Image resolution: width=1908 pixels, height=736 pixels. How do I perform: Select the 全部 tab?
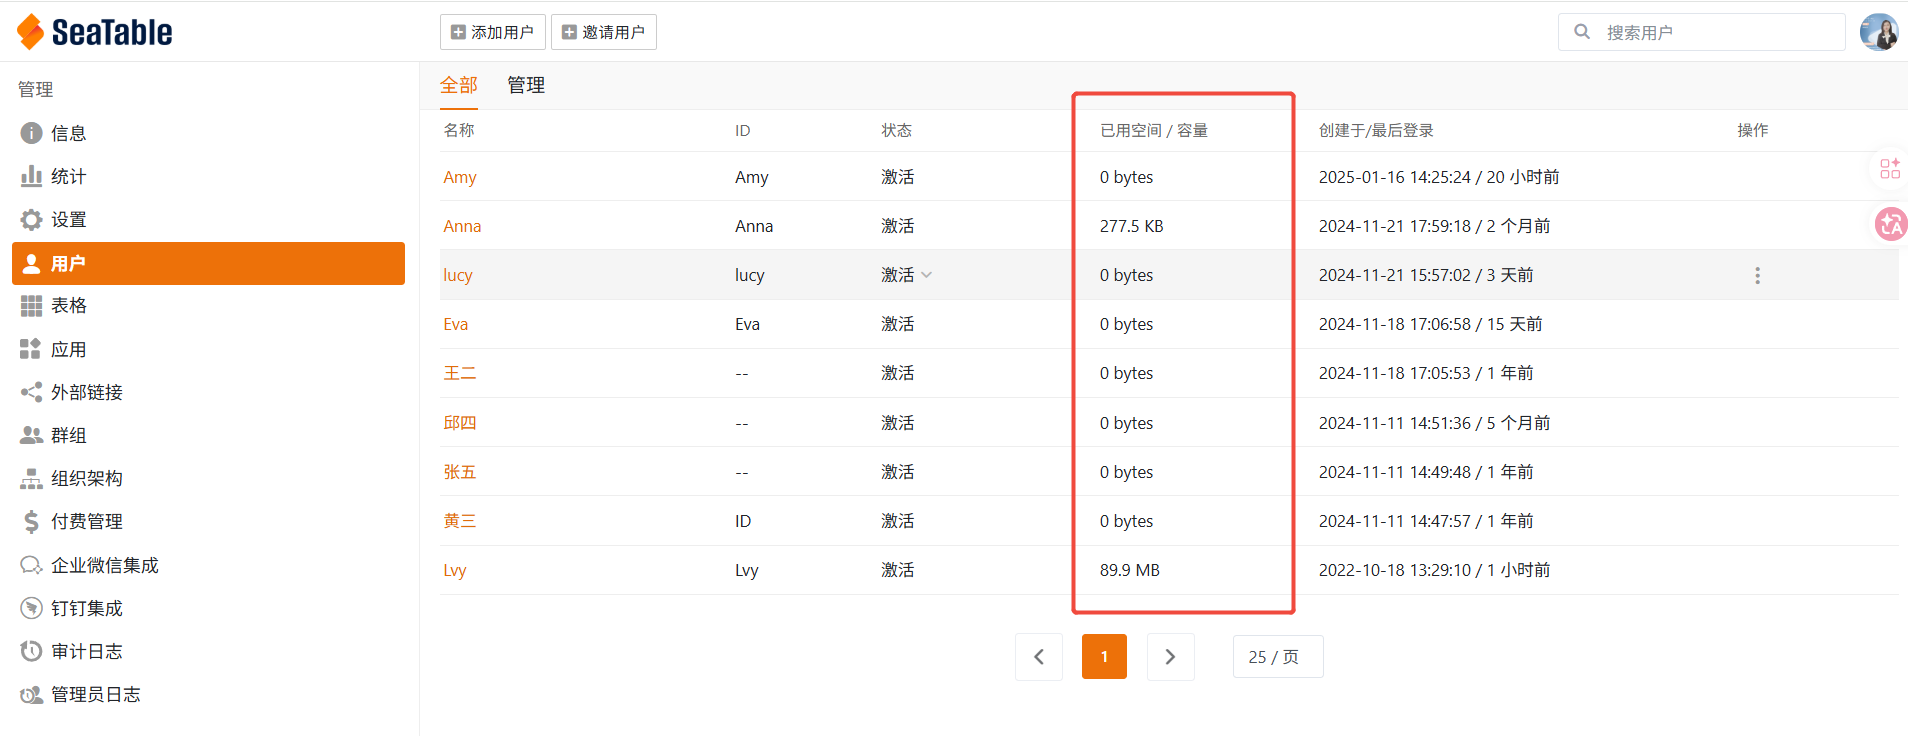click(x=459, y=85)
